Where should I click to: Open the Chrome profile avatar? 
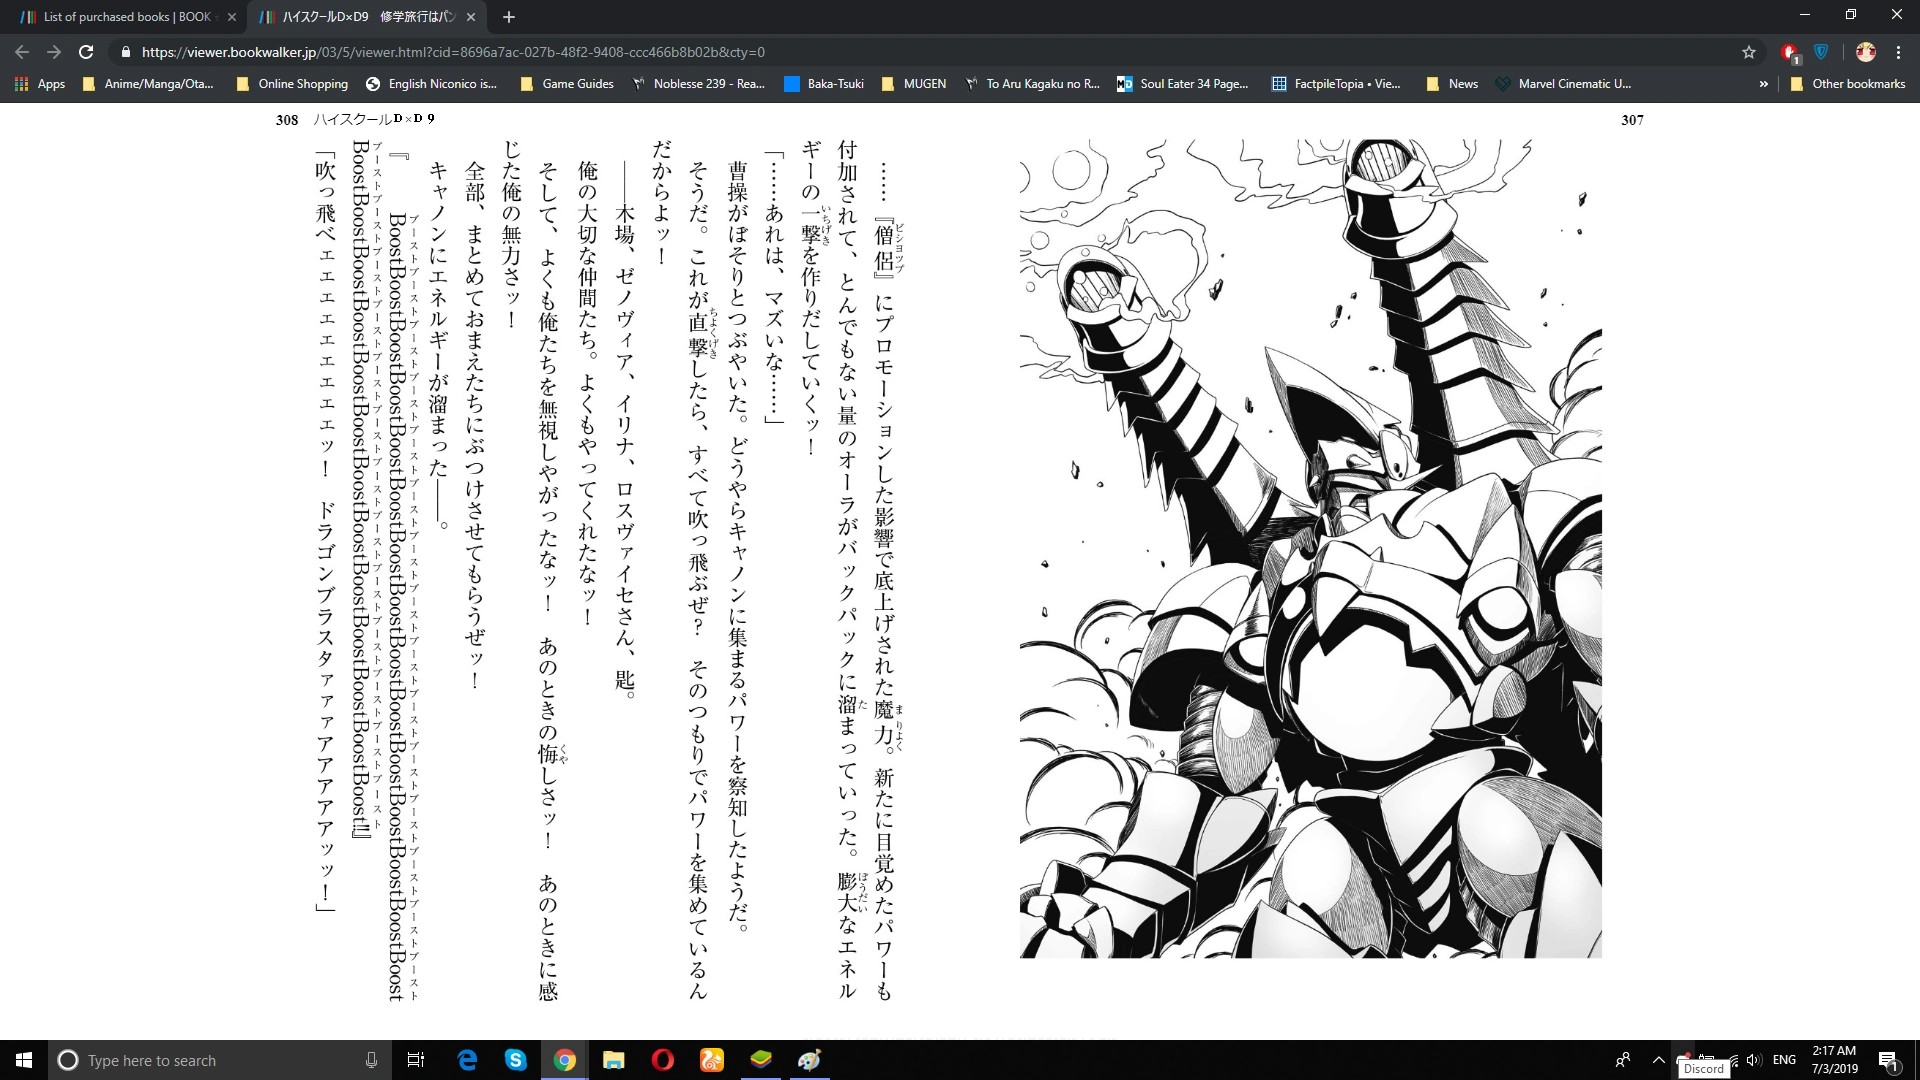point(1865,52)
